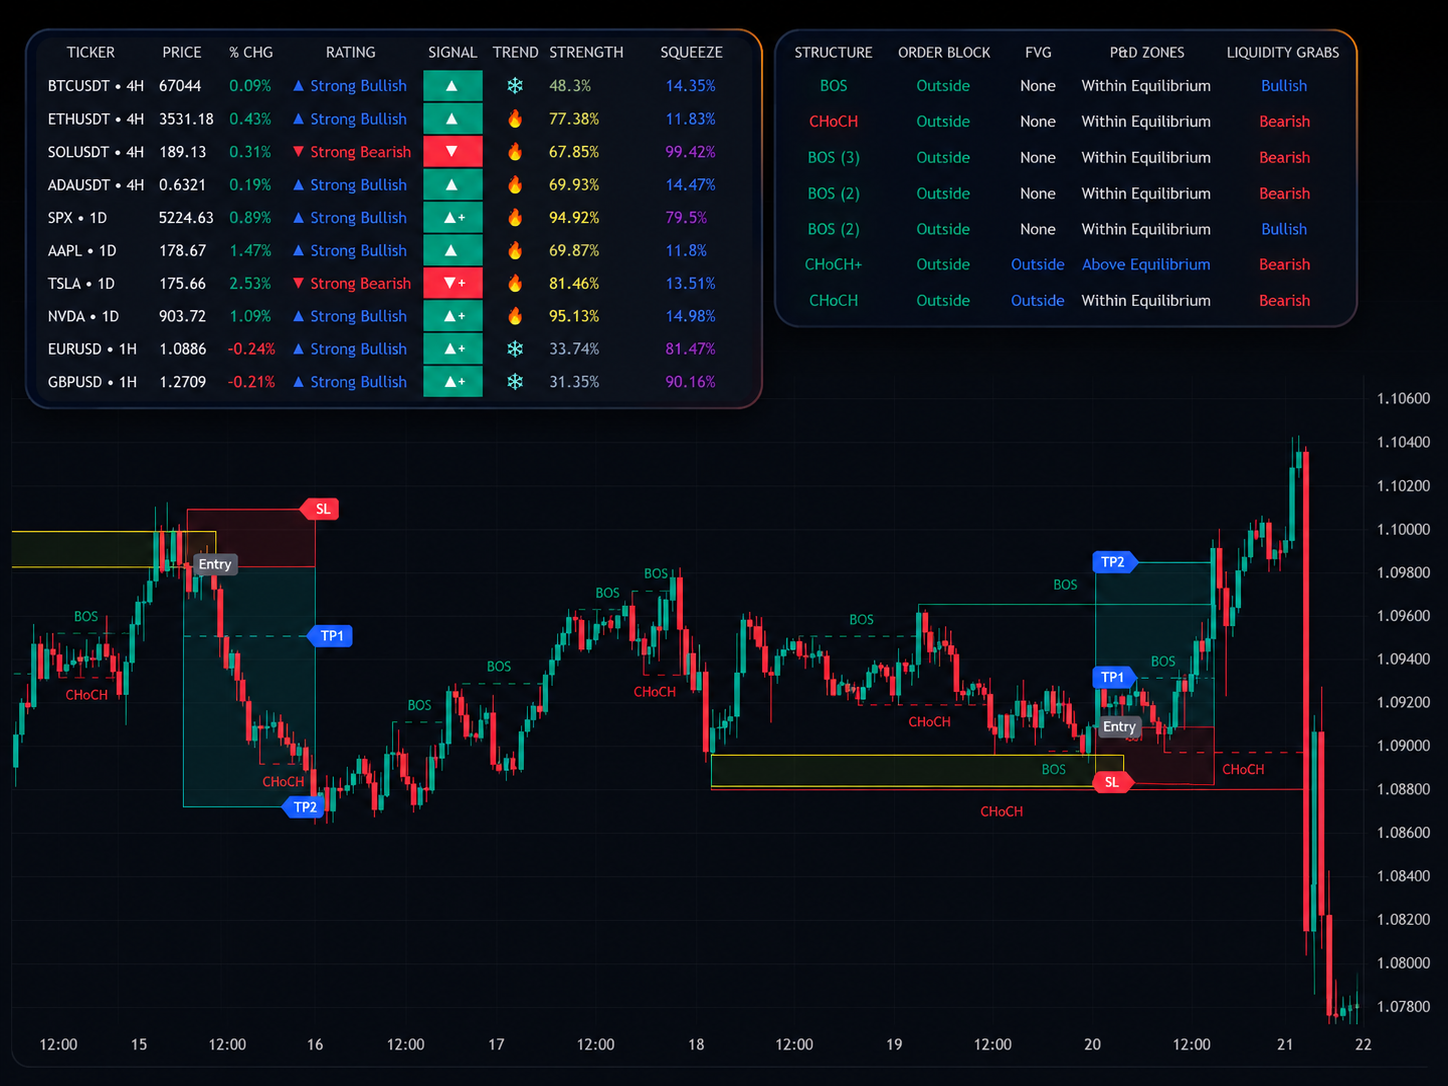Select the EURUSD snowflake trend icon

(515, 349)
